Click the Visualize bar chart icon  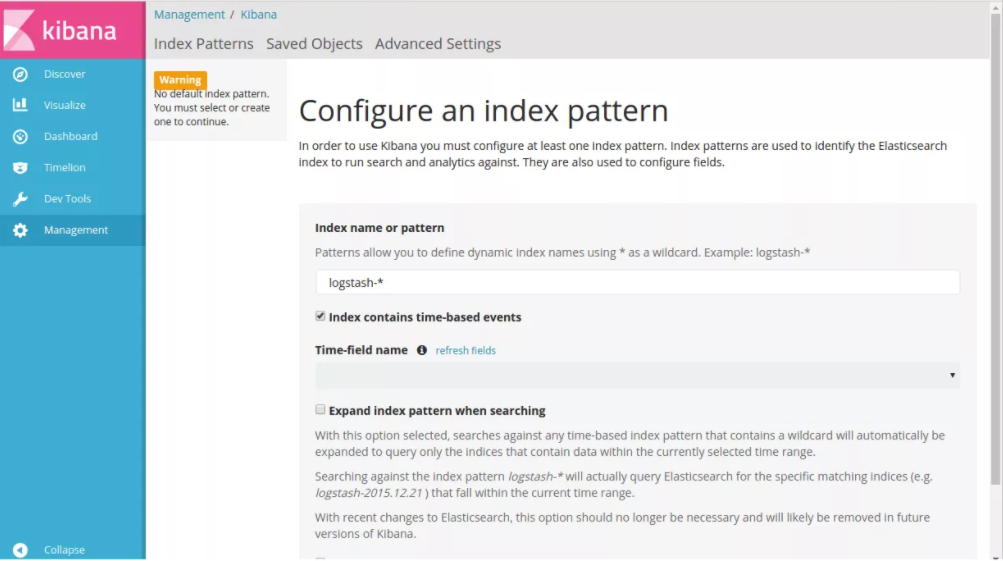click(20, 105)
